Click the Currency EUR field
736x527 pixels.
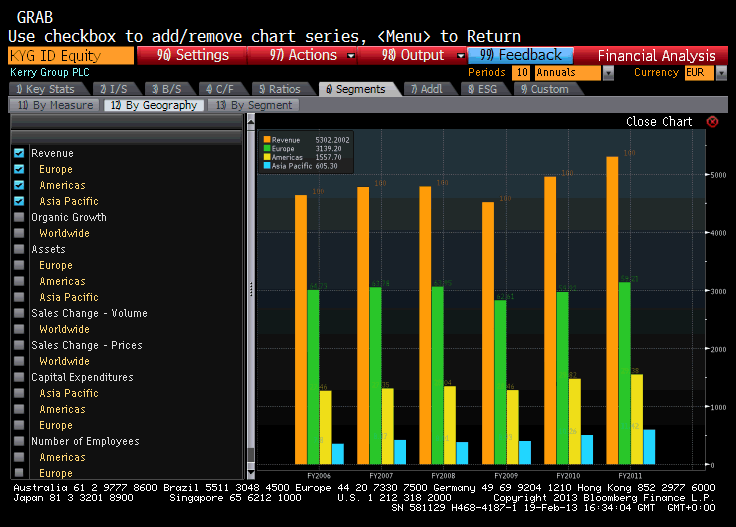pos(699,73)
